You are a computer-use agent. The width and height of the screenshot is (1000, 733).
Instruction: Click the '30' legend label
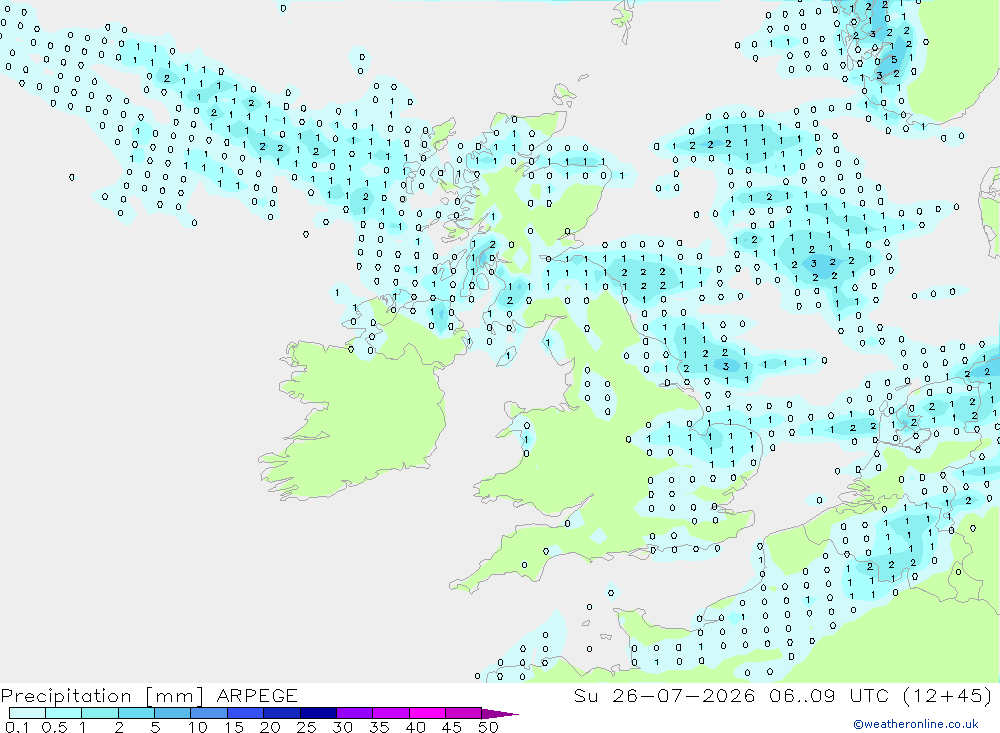click(343, 727)
